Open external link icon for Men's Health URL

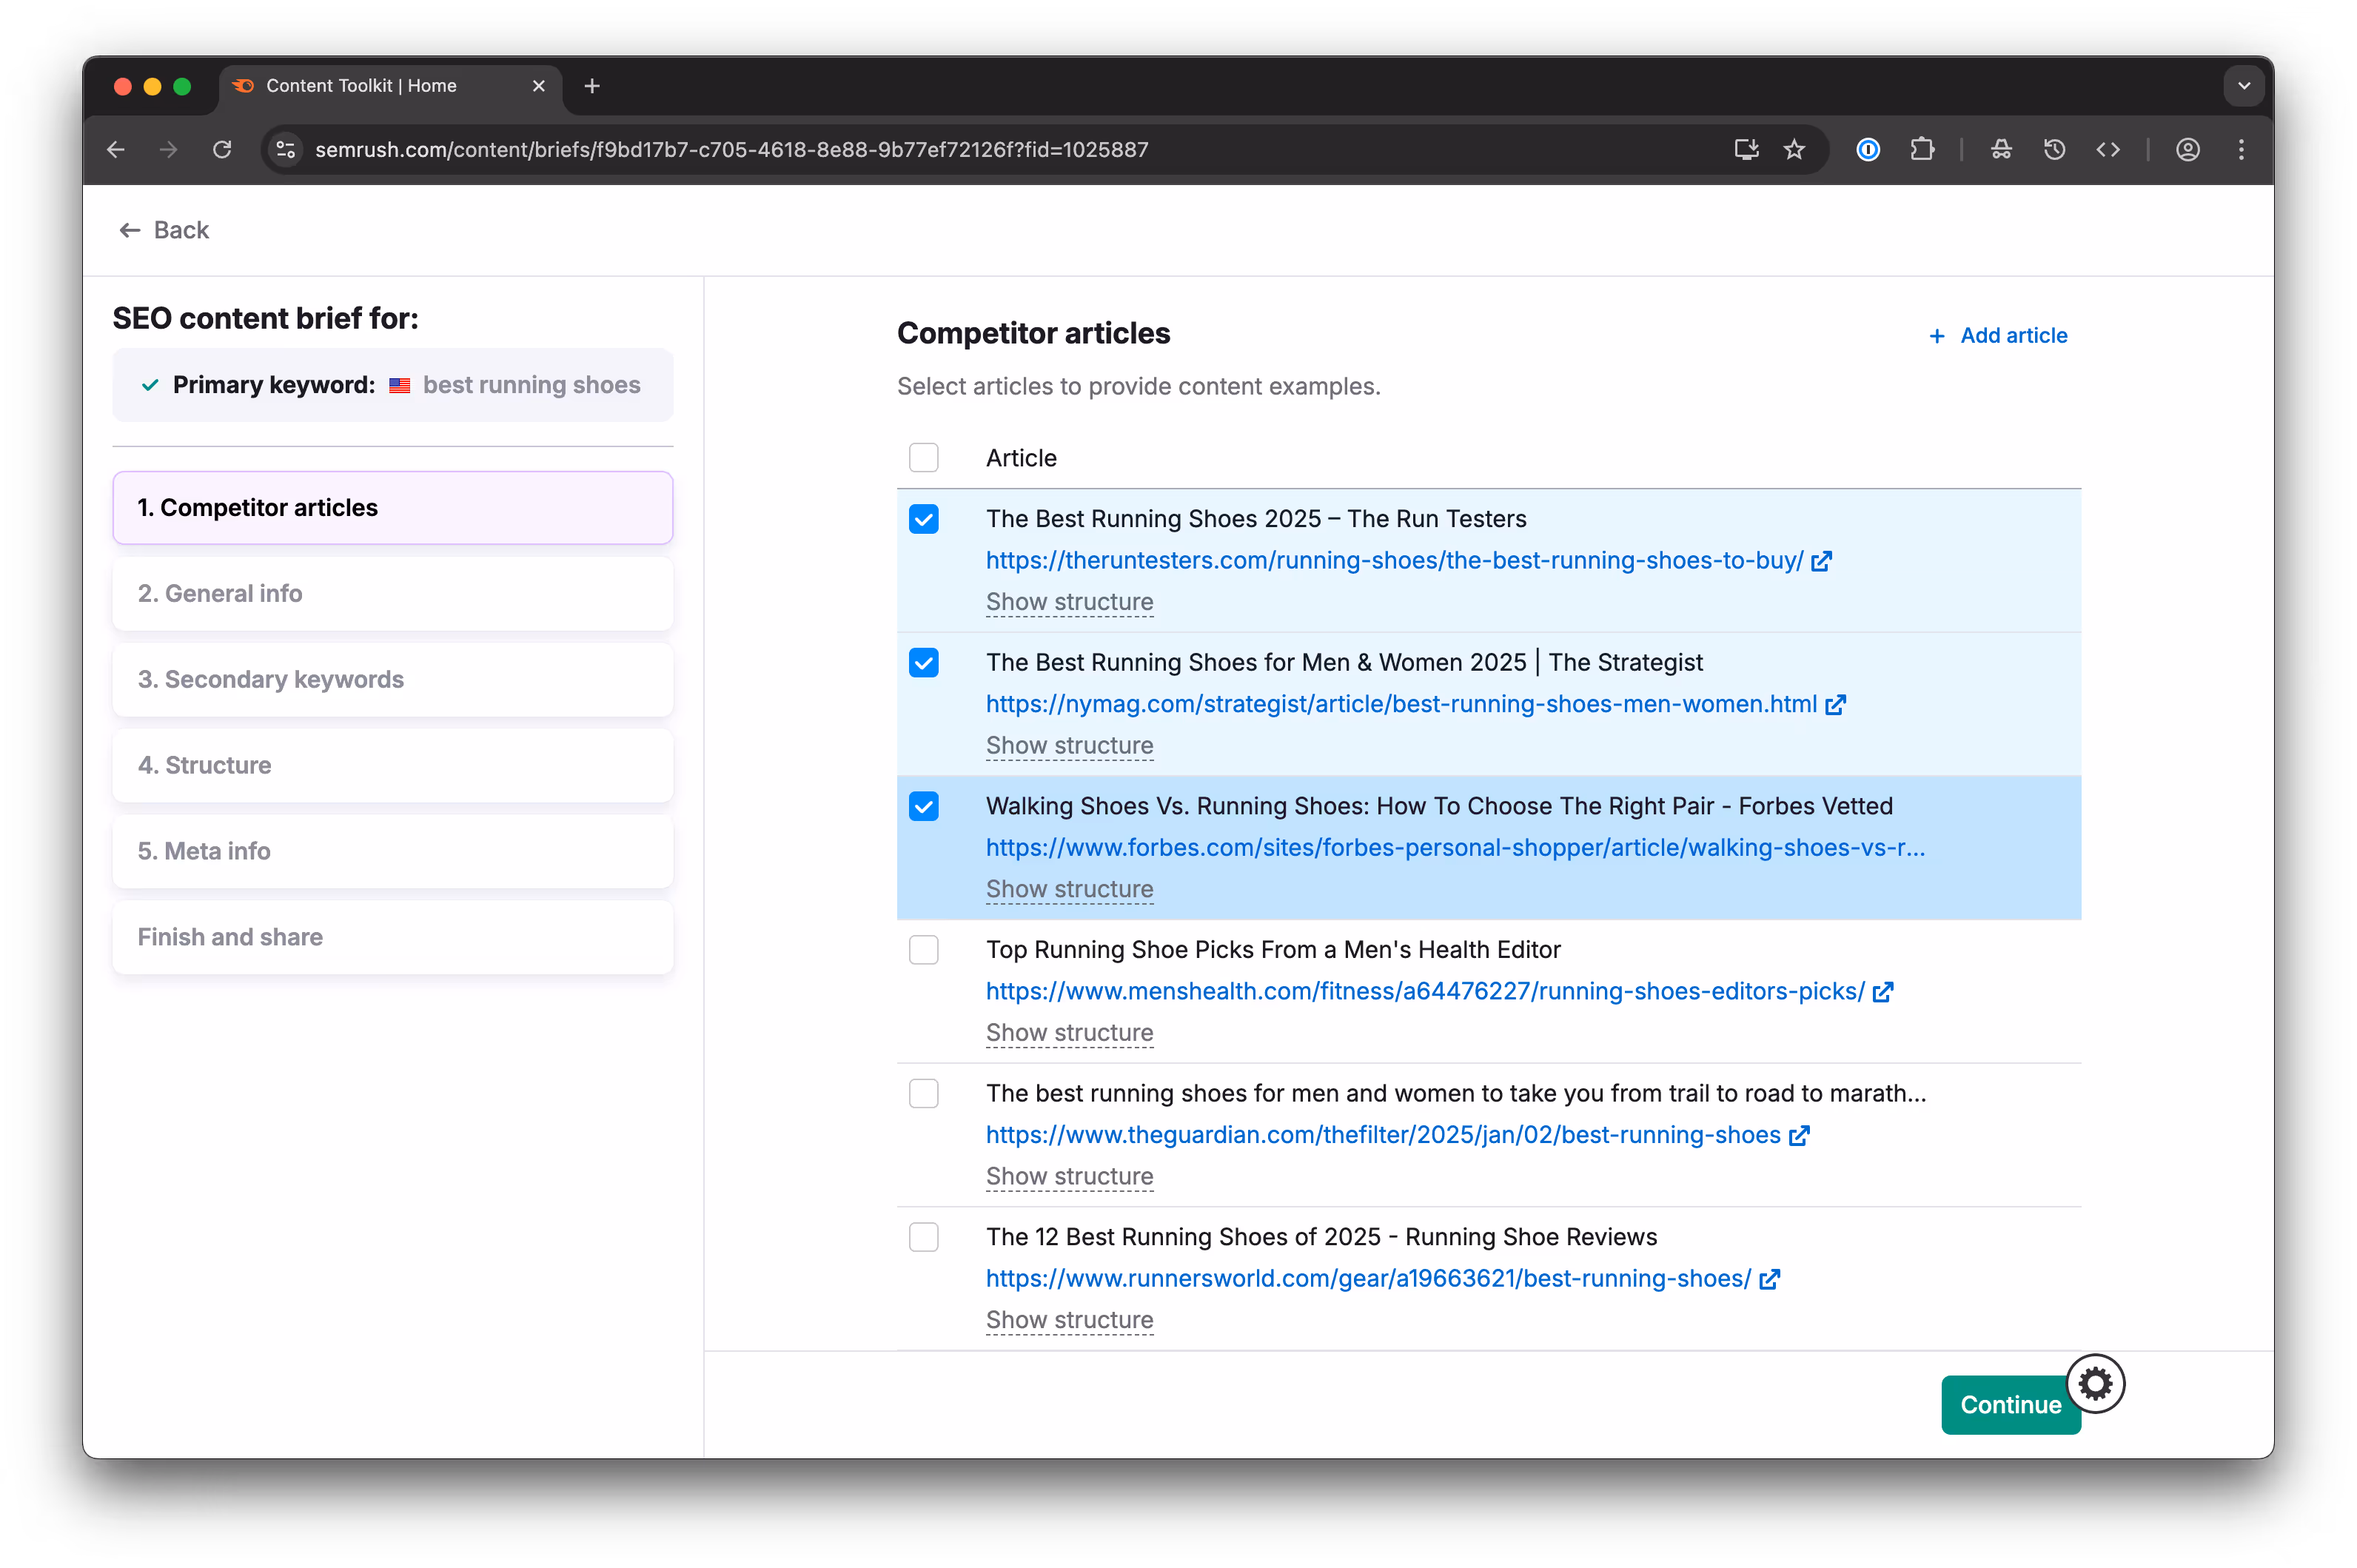click(1883, 992)
